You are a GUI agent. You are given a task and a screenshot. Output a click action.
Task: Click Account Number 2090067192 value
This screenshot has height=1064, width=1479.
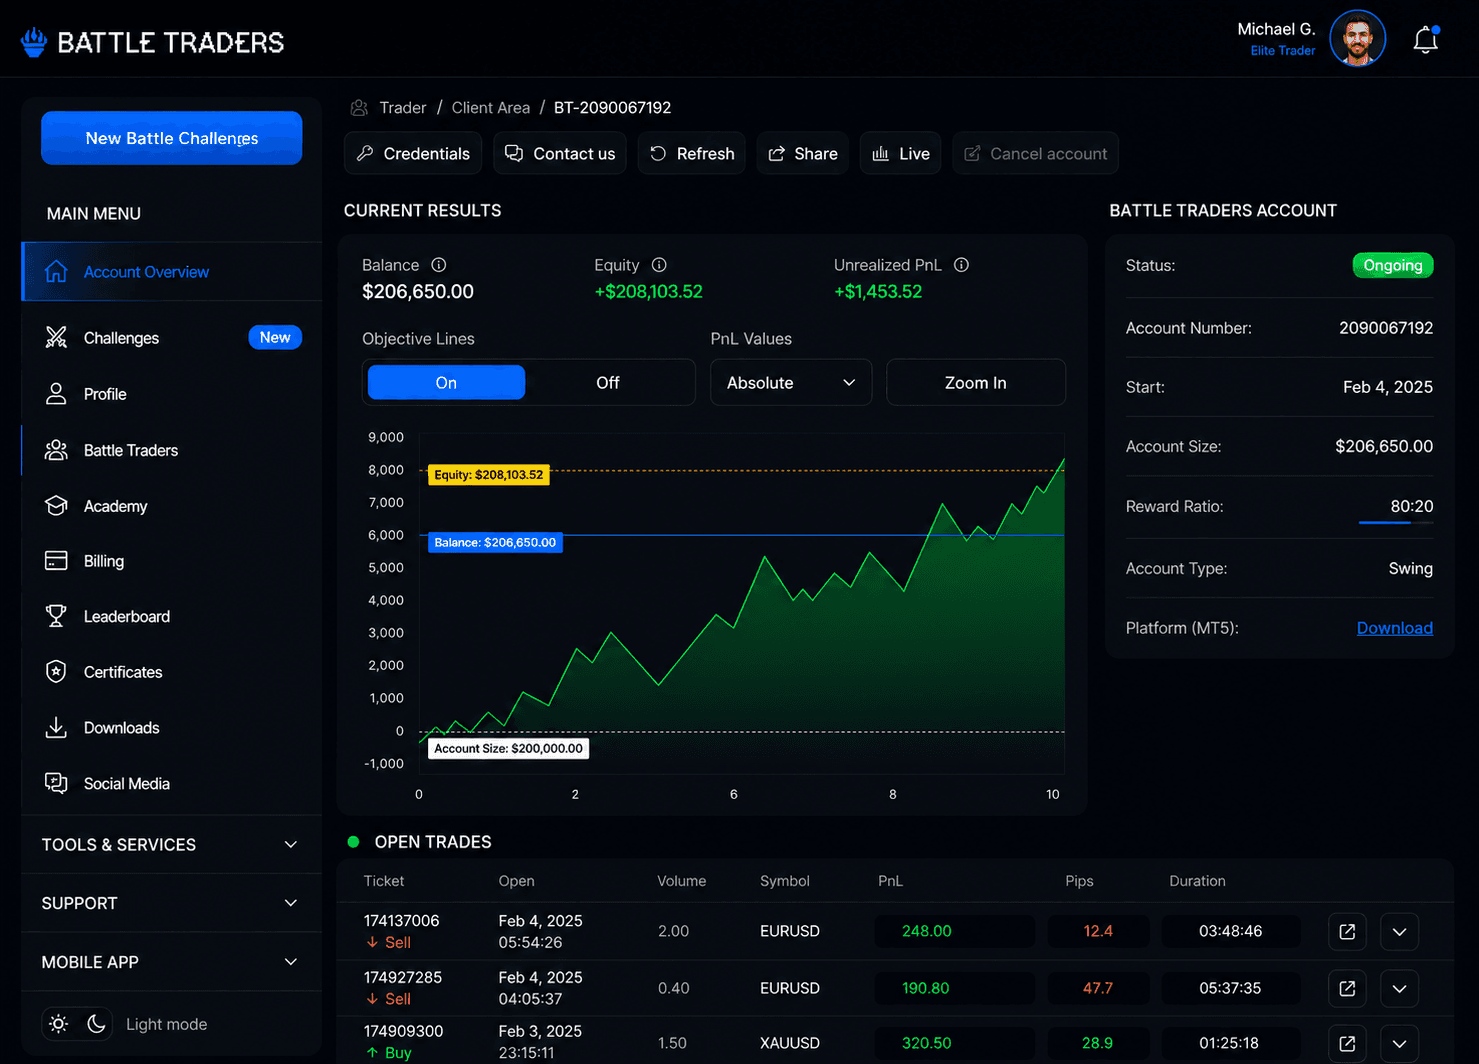point(1386,328)
